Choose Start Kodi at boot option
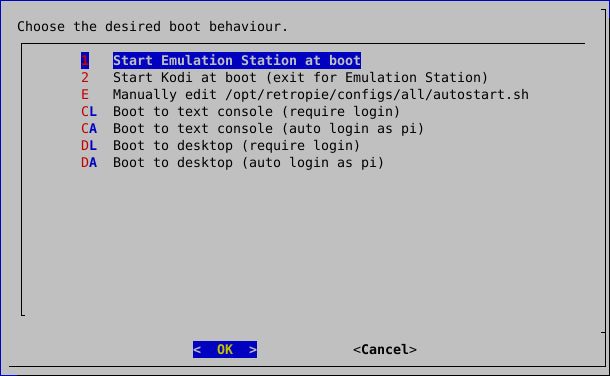The height and width of the screenshot is (376, 610). 300,77
